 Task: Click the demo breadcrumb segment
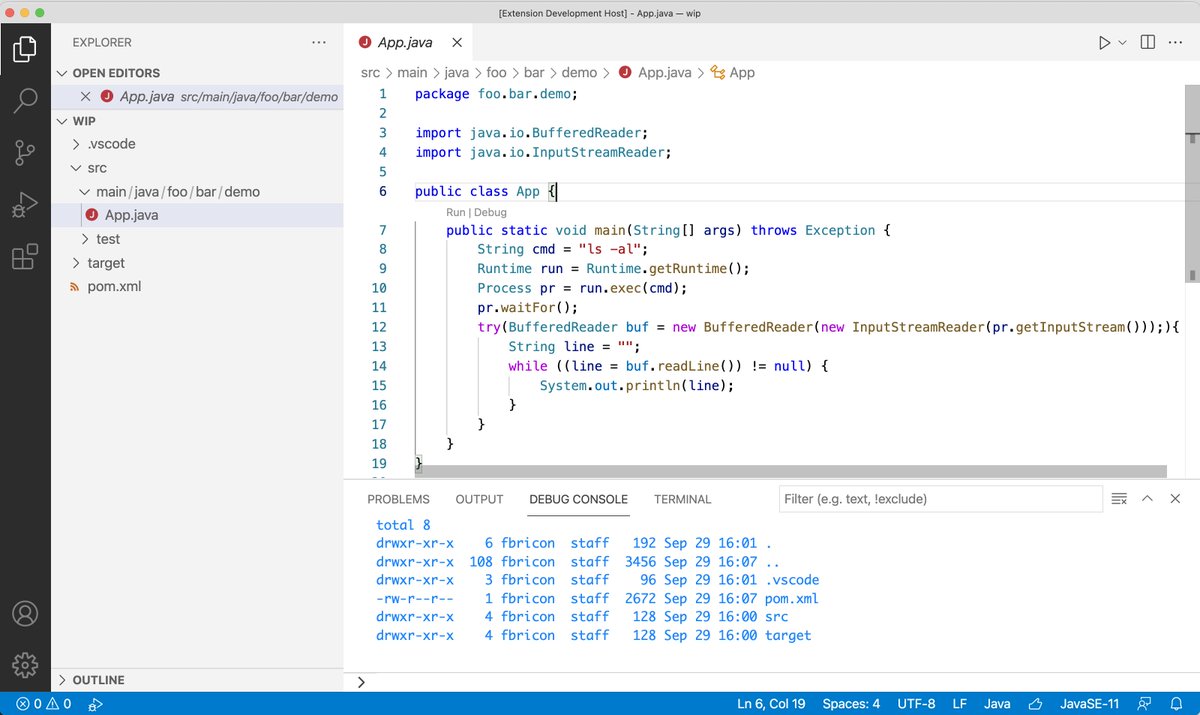click(579, 73)
